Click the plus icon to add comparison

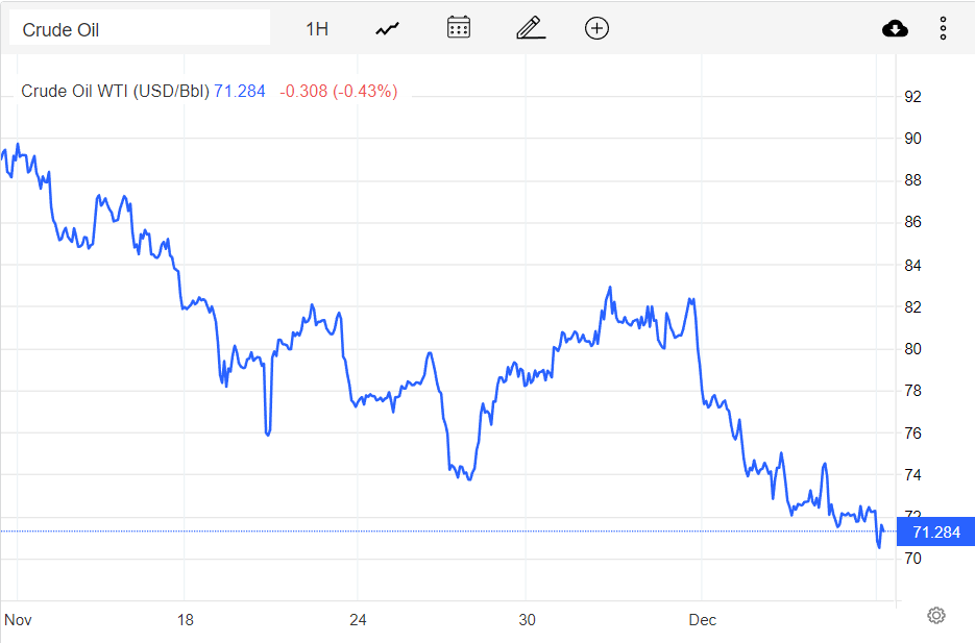pos(597,28)
